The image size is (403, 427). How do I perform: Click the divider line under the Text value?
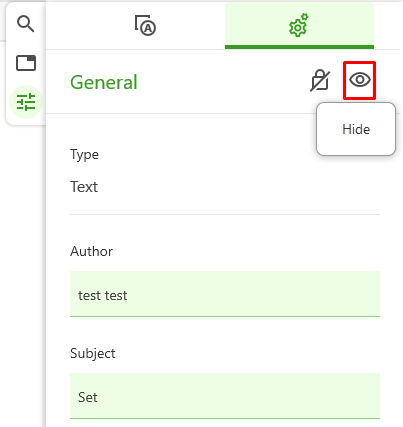coord(225,214)
